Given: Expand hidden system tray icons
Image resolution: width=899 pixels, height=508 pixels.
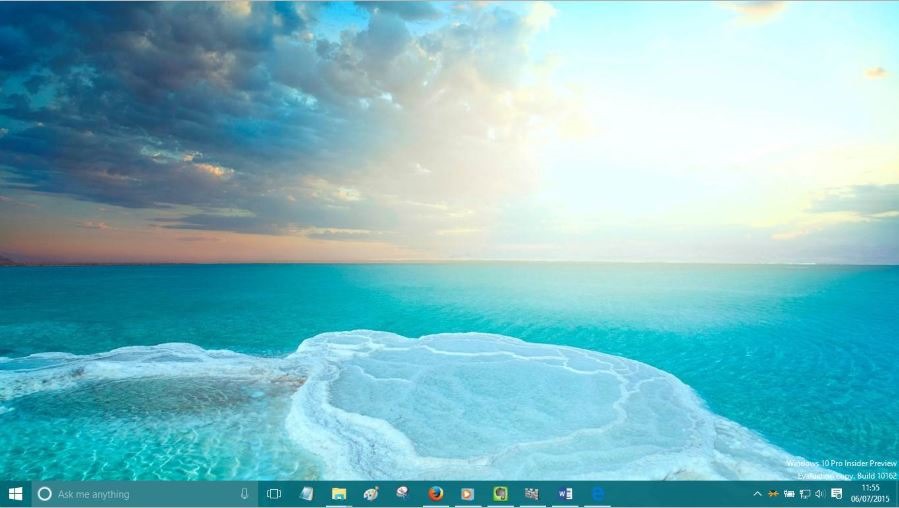Looking at the screenshot, I should tap(757, 494).
